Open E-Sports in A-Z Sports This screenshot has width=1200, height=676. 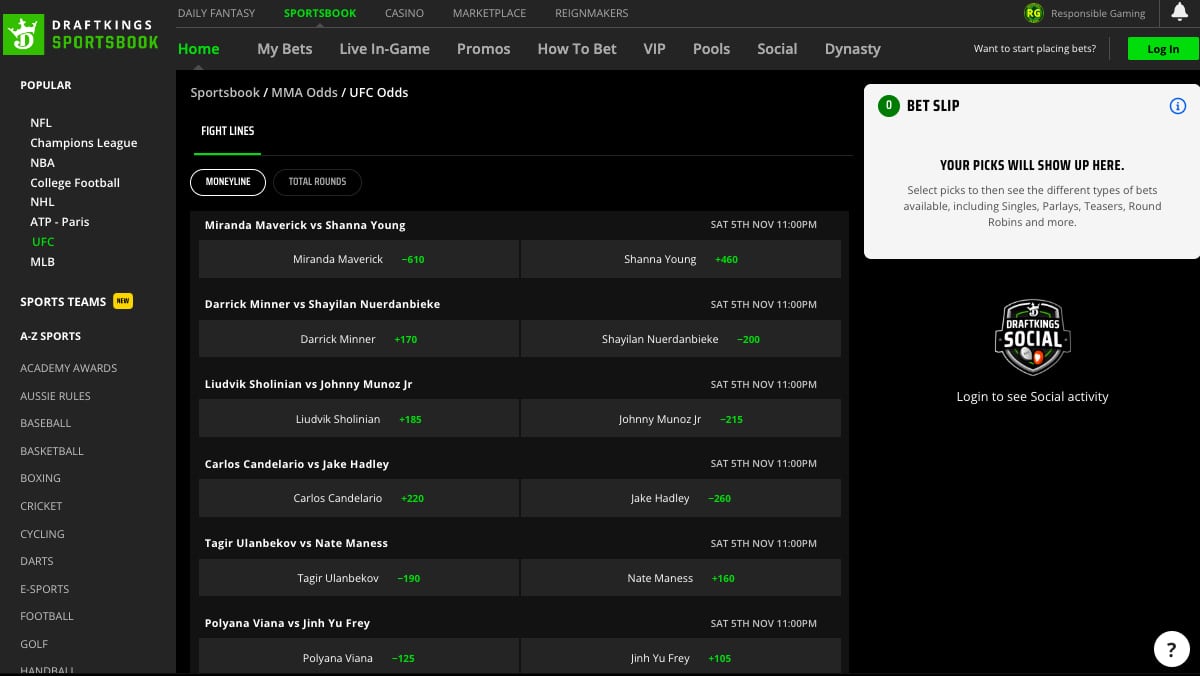tap(45, 589)
